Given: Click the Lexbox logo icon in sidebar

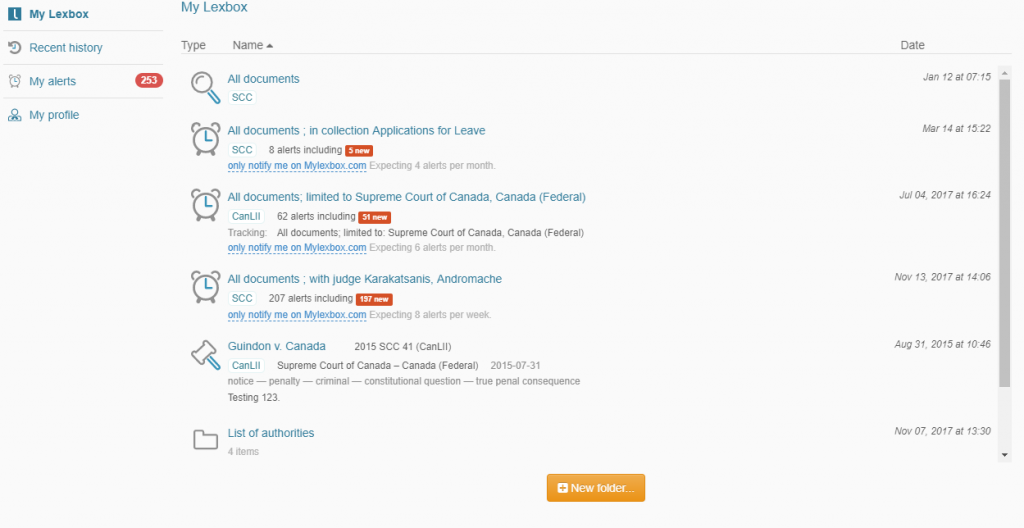Looking at the screenshot, I should point(15,14).
